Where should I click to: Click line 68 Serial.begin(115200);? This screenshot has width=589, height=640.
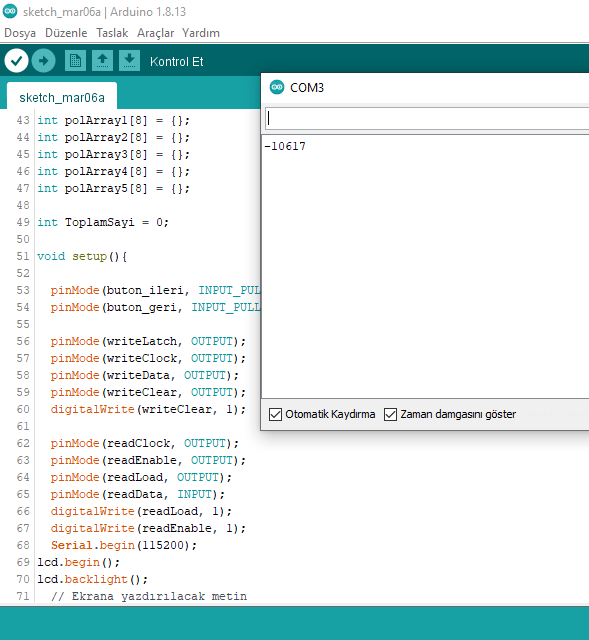(x=124, y=545)
